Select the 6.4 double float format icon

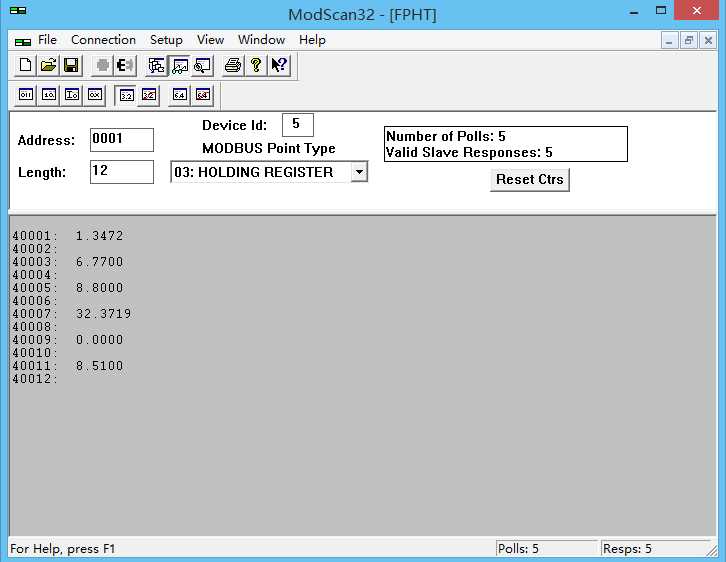pos(180,95)
